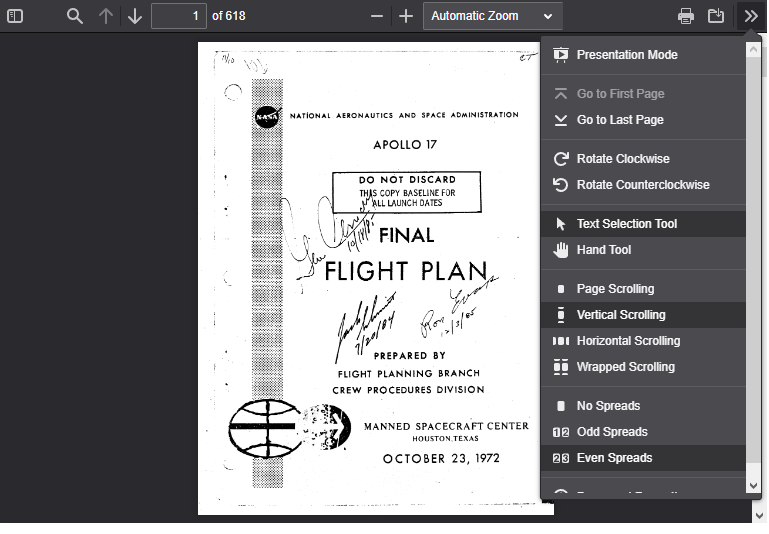The width and height of the screenshot is (769, 534).
Task: Go to next page with down arrow
Action: (x=134, y=16)
